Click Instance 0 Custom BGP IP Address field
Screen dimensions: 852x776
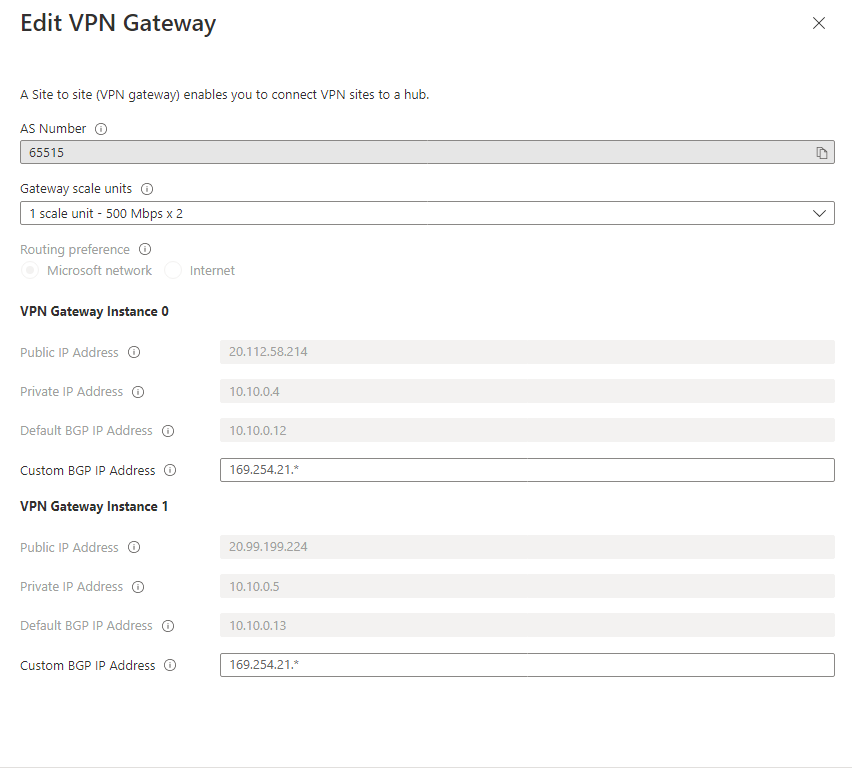(x=527, y=470)
